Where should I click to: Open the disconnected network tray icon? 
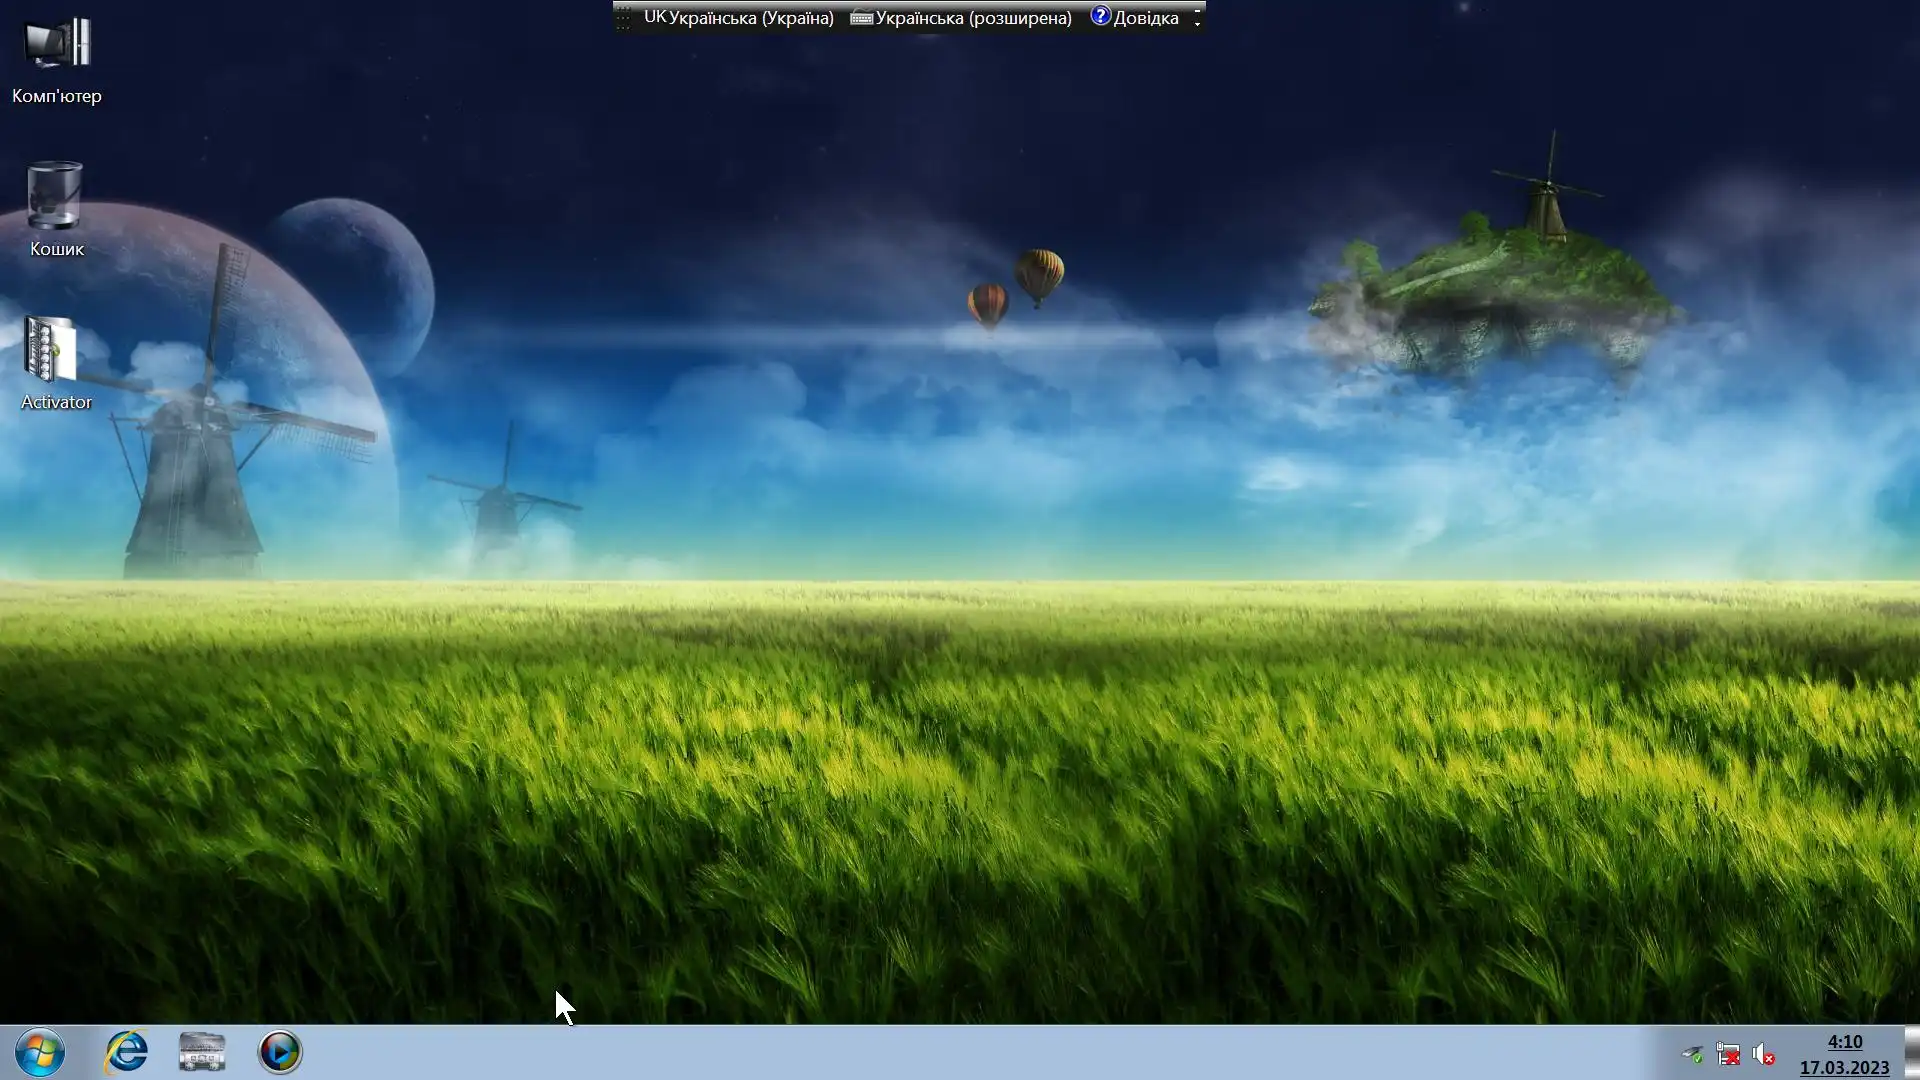pos(1727,1054)
